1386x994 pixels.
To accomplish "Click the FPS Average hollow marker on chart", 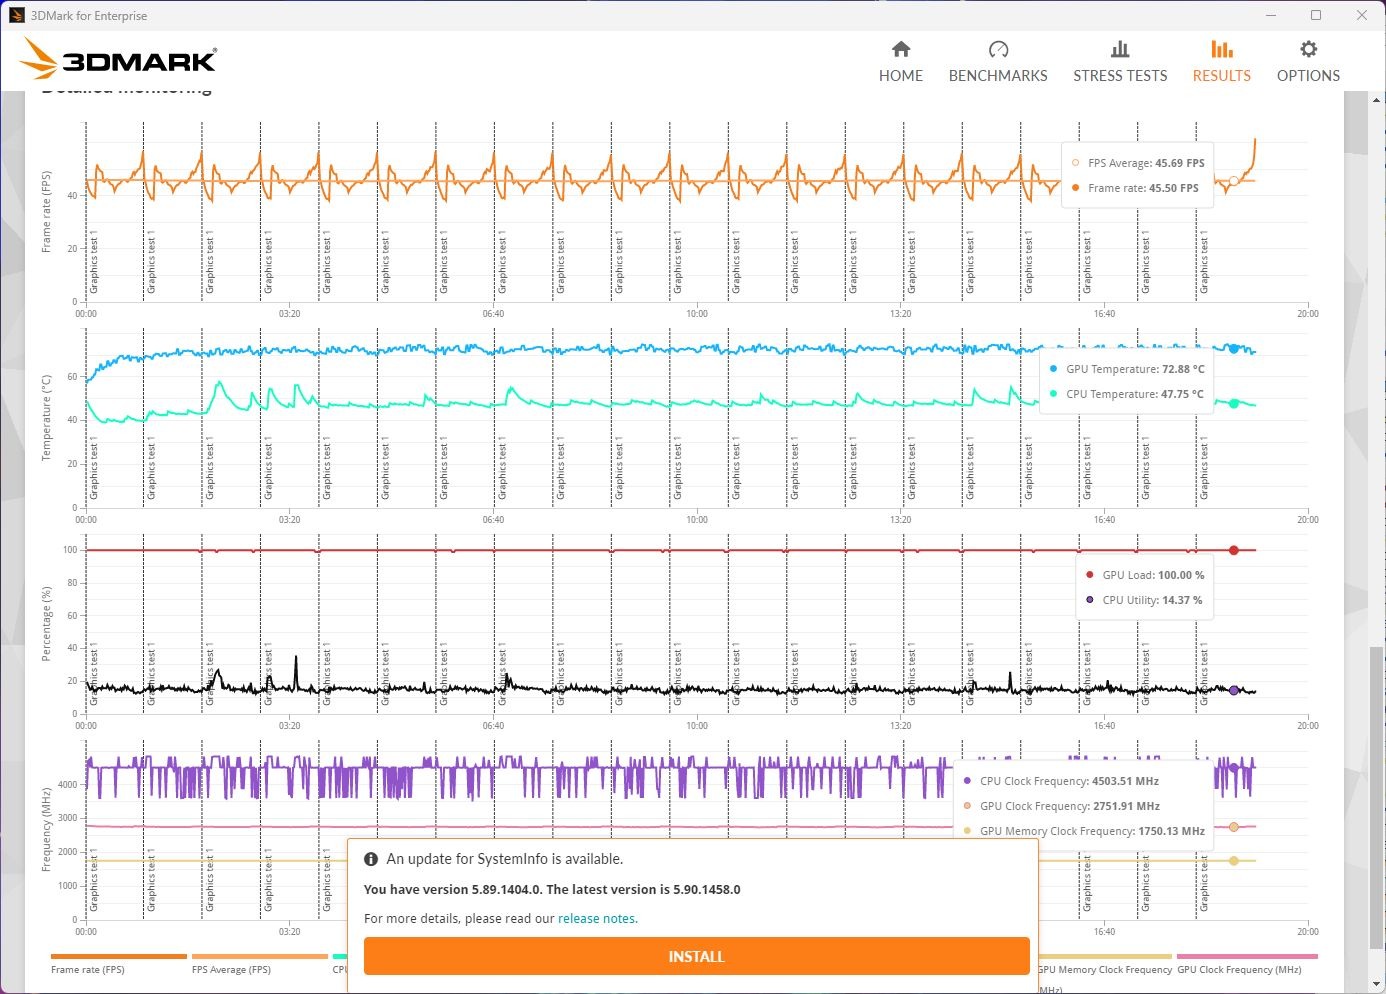I will [1233, 181].
